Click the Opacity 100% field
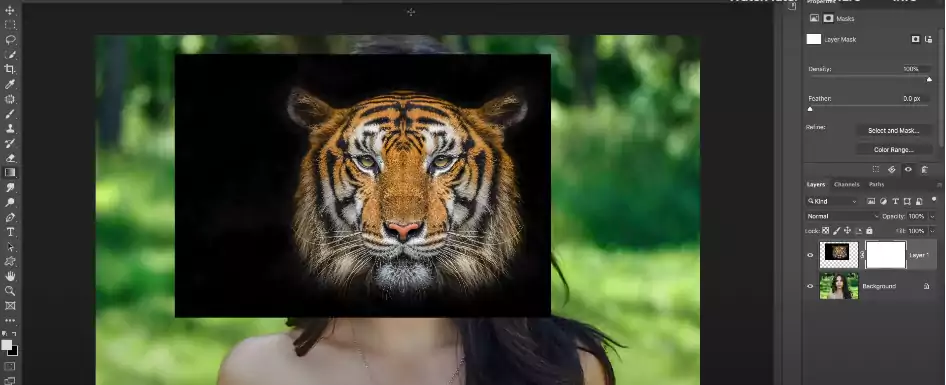946x385 pixels. click(916, 216)
